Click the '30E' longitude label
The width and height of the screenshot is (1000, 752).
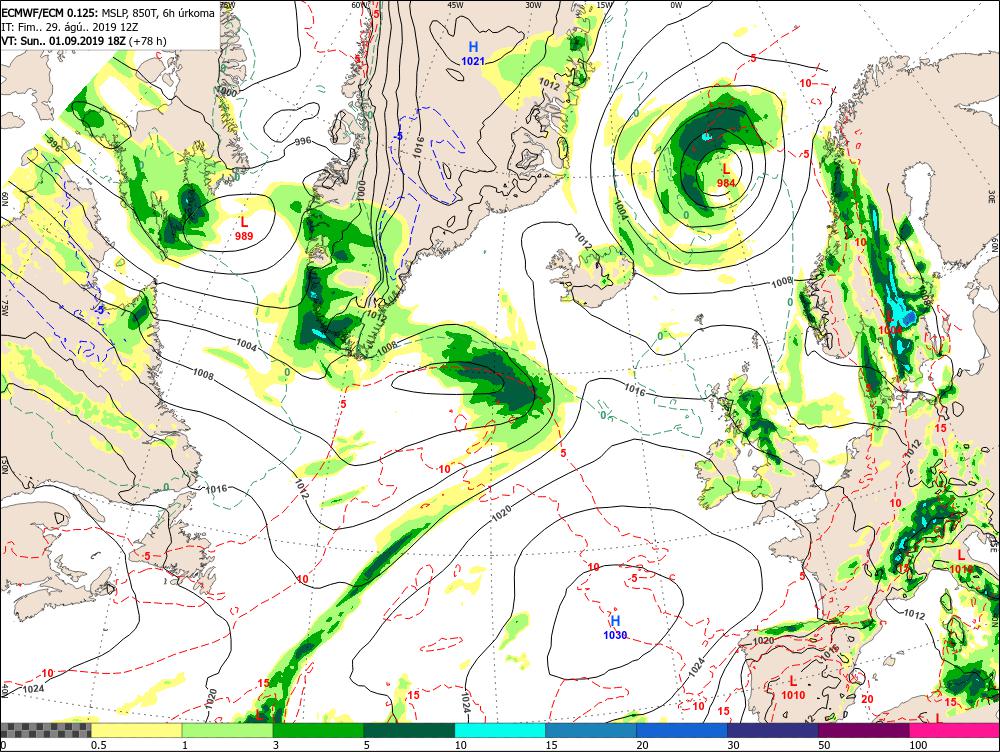[x=994, y=195]
